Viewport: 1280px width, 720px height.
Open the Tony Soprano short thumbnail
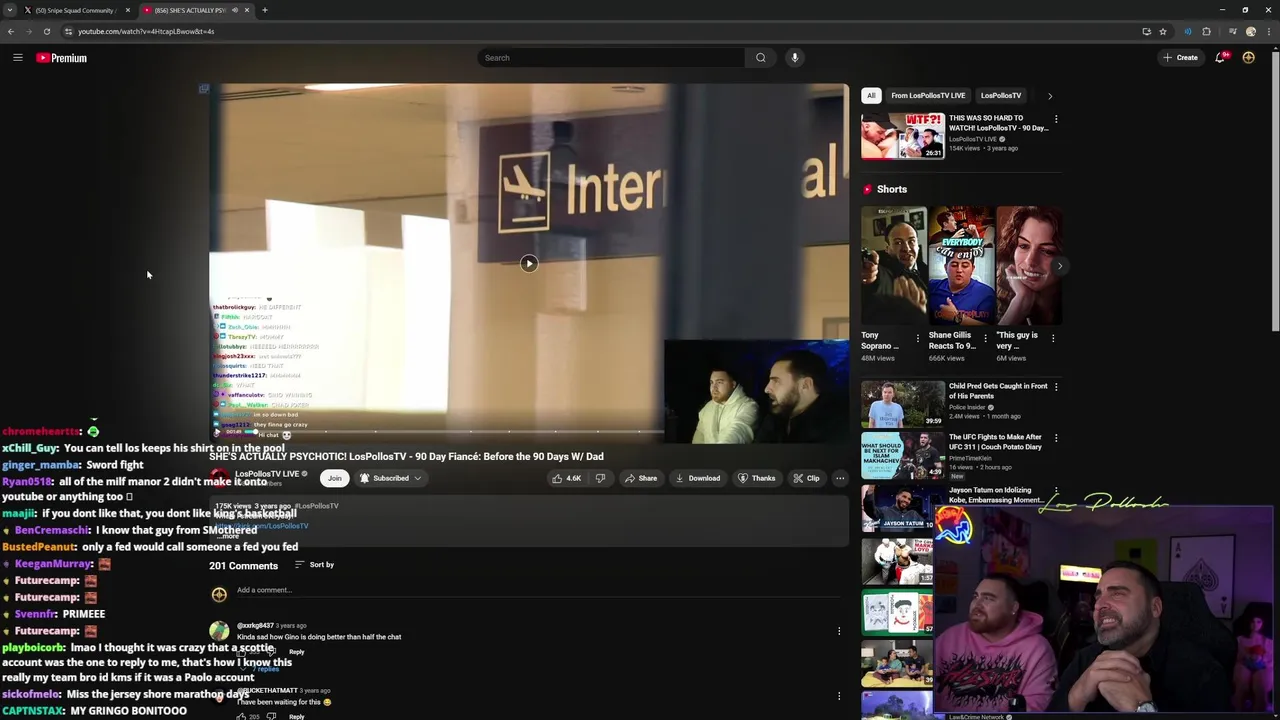pyautogui.click(x=894, y=266)
